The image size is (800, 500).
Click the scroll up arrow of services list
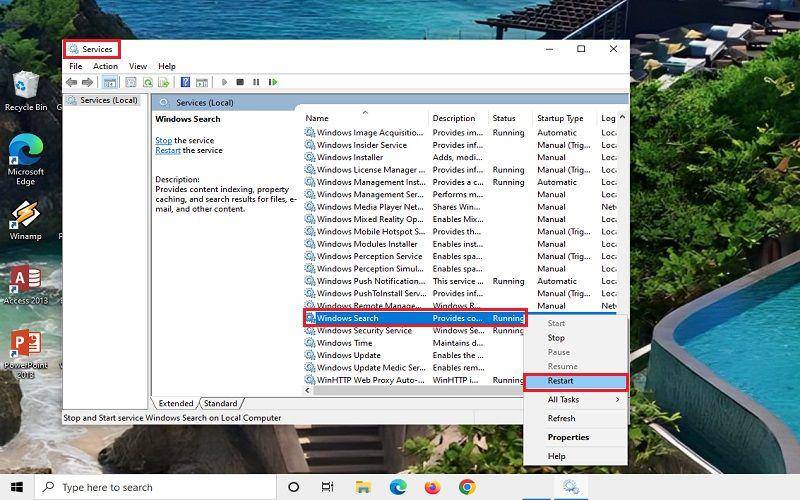(x=622, y=117)
